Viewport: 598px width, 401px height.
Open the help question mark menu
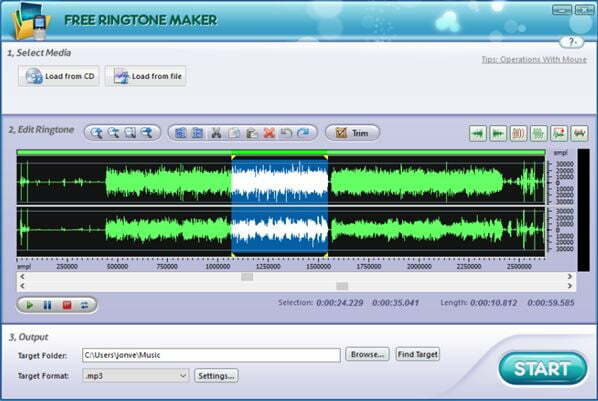point(572,42)
